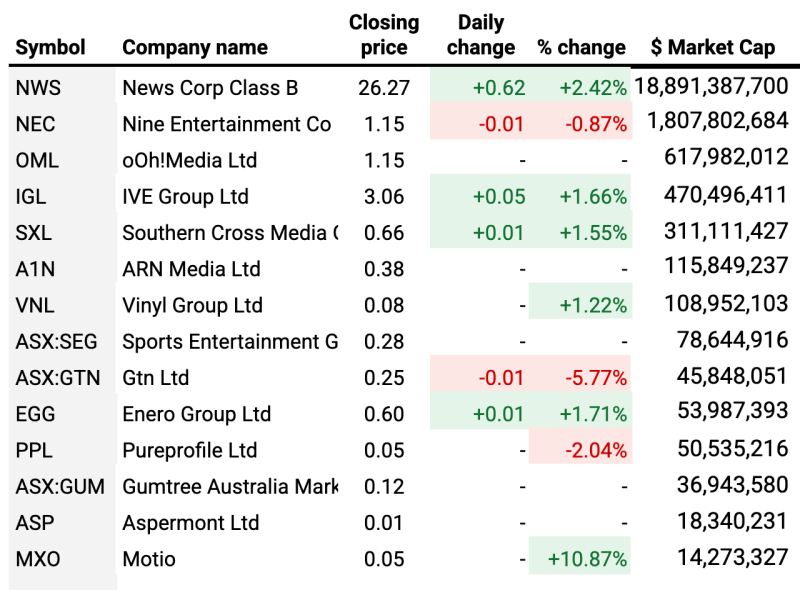
Task: Click Motio +10.87% change cell
Action: [x=589, y=559]
